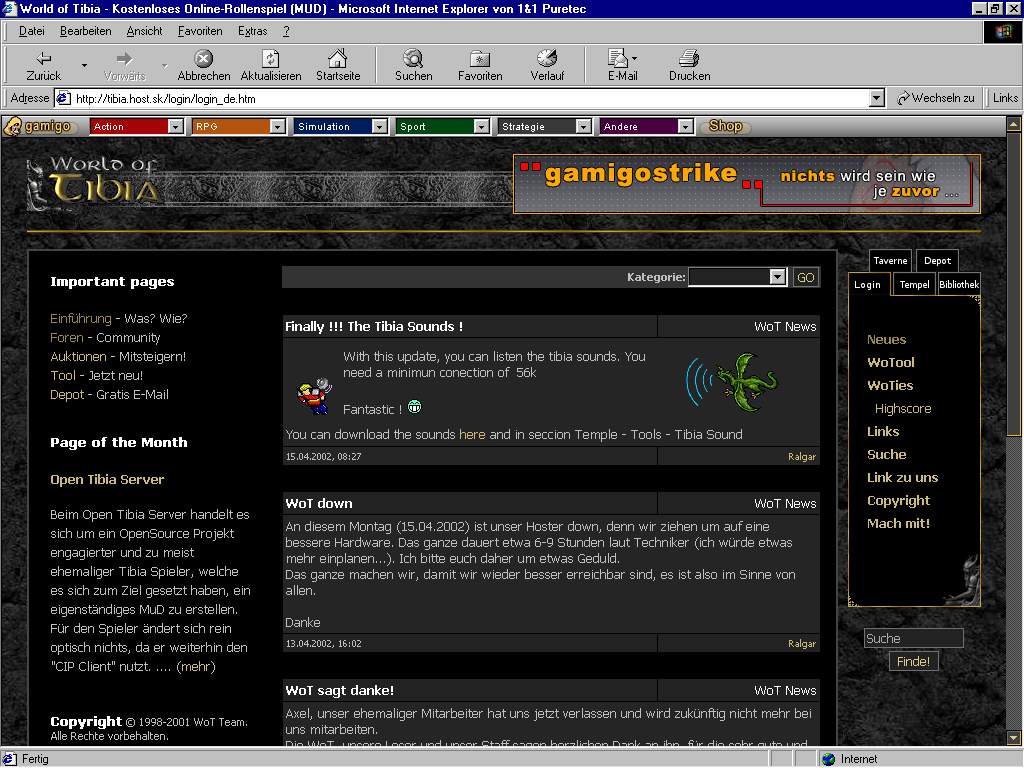The image size is (1024, 768).
Task: Click the E-Mail toolbar icon
Action: [x=617, y=59]
